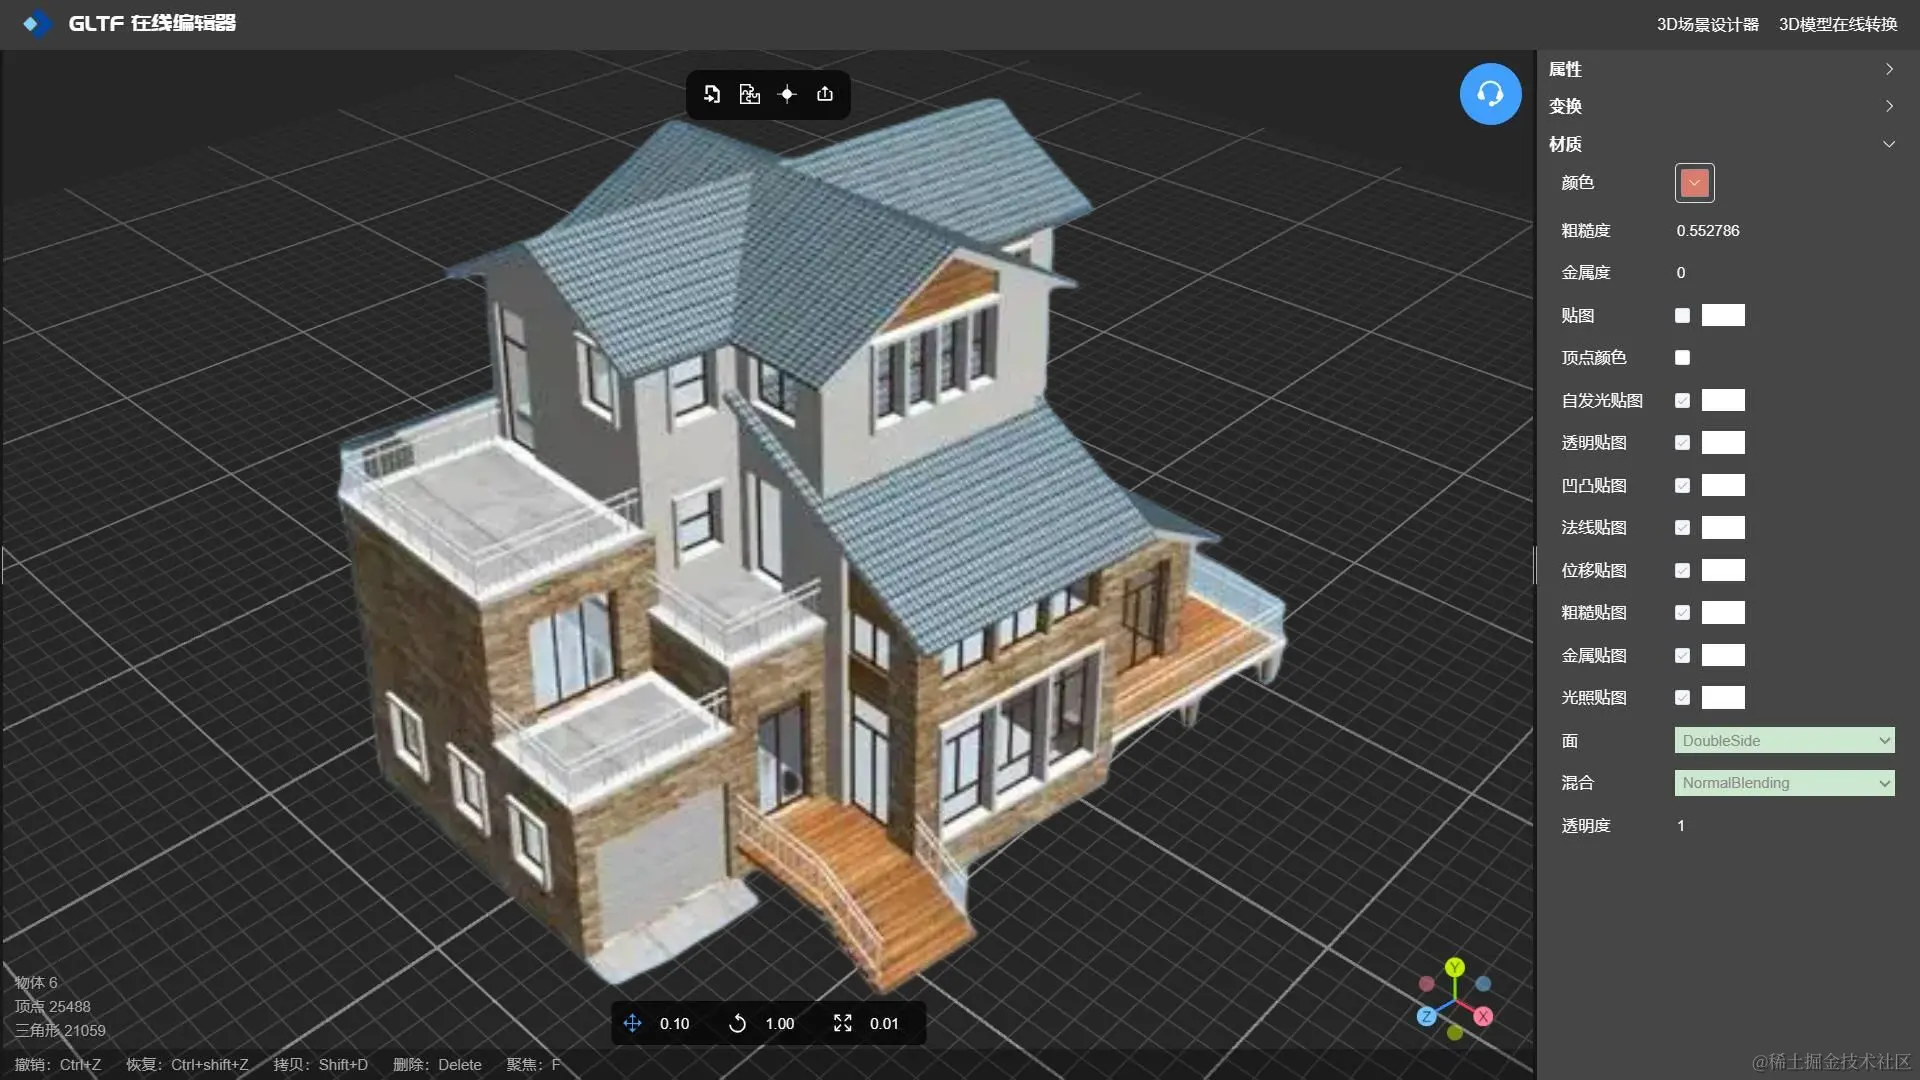The width and height of the screenshot is (1920, 1080).
Task: Select the rotate snap icon
Action: click(x=738, y=1023)
